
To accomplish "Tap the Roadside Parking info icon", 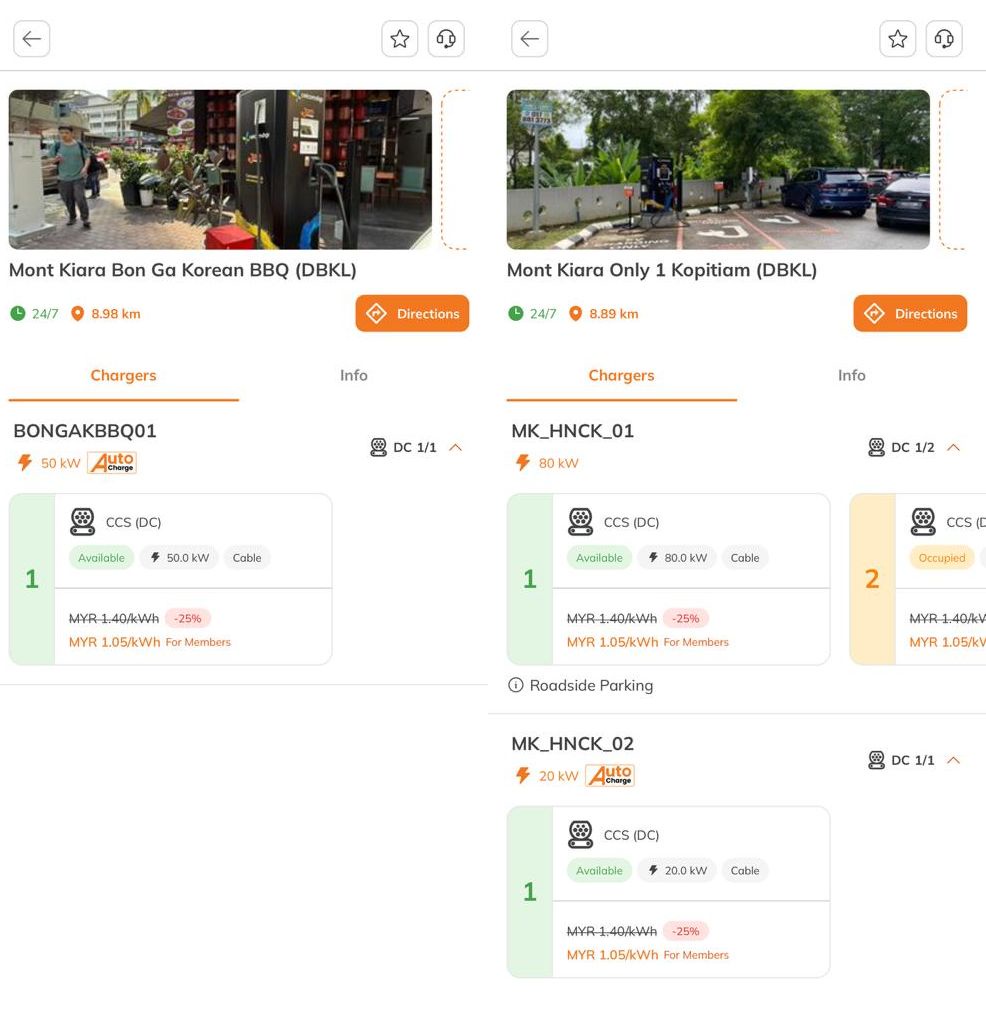I will pyautogui.click(x=515, y=685).
